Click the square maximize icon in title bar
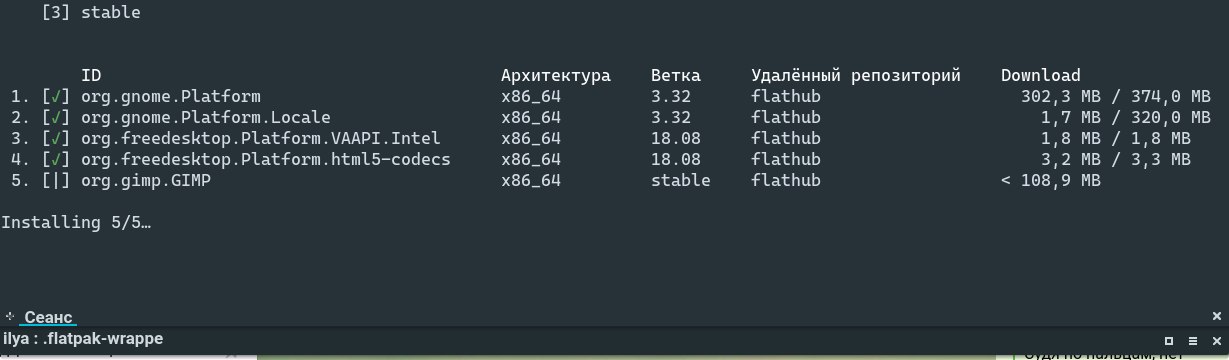The image size is (1229, 360). tap(1167, 340)
